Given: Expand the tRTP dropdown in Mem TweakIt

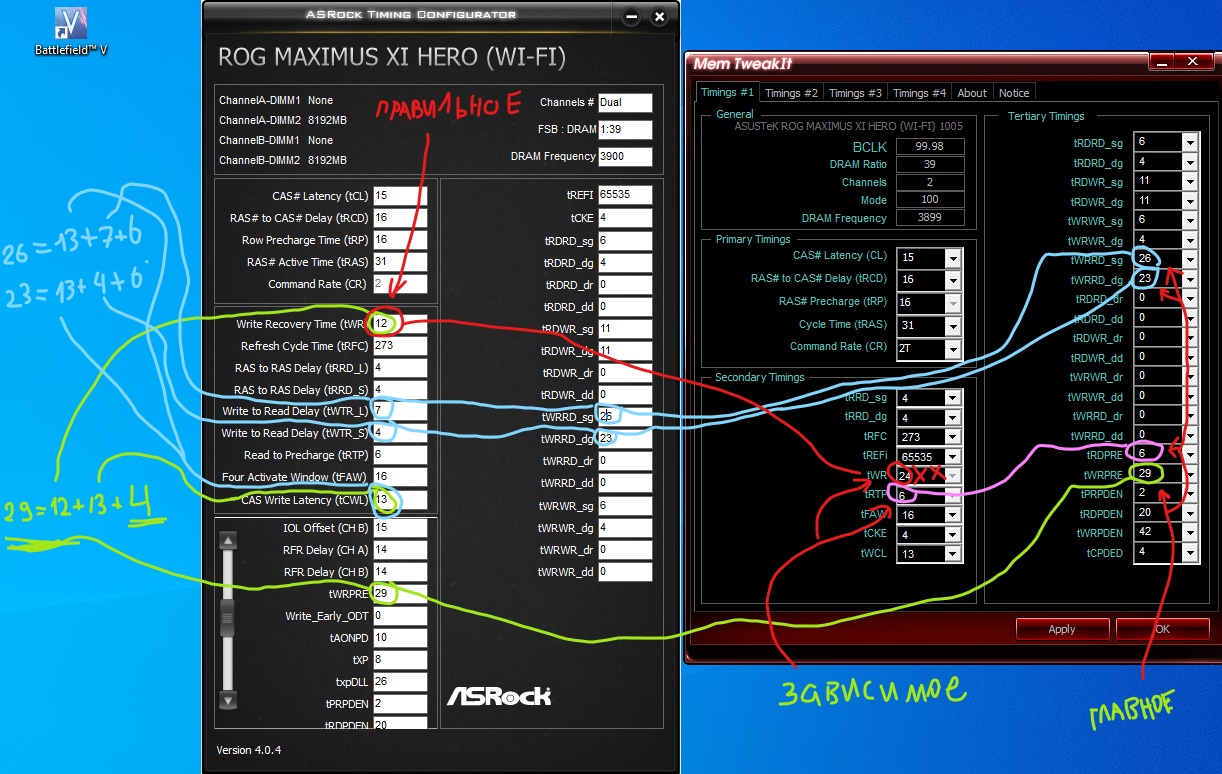Looking at the screenshot, I should coord(953,495).
